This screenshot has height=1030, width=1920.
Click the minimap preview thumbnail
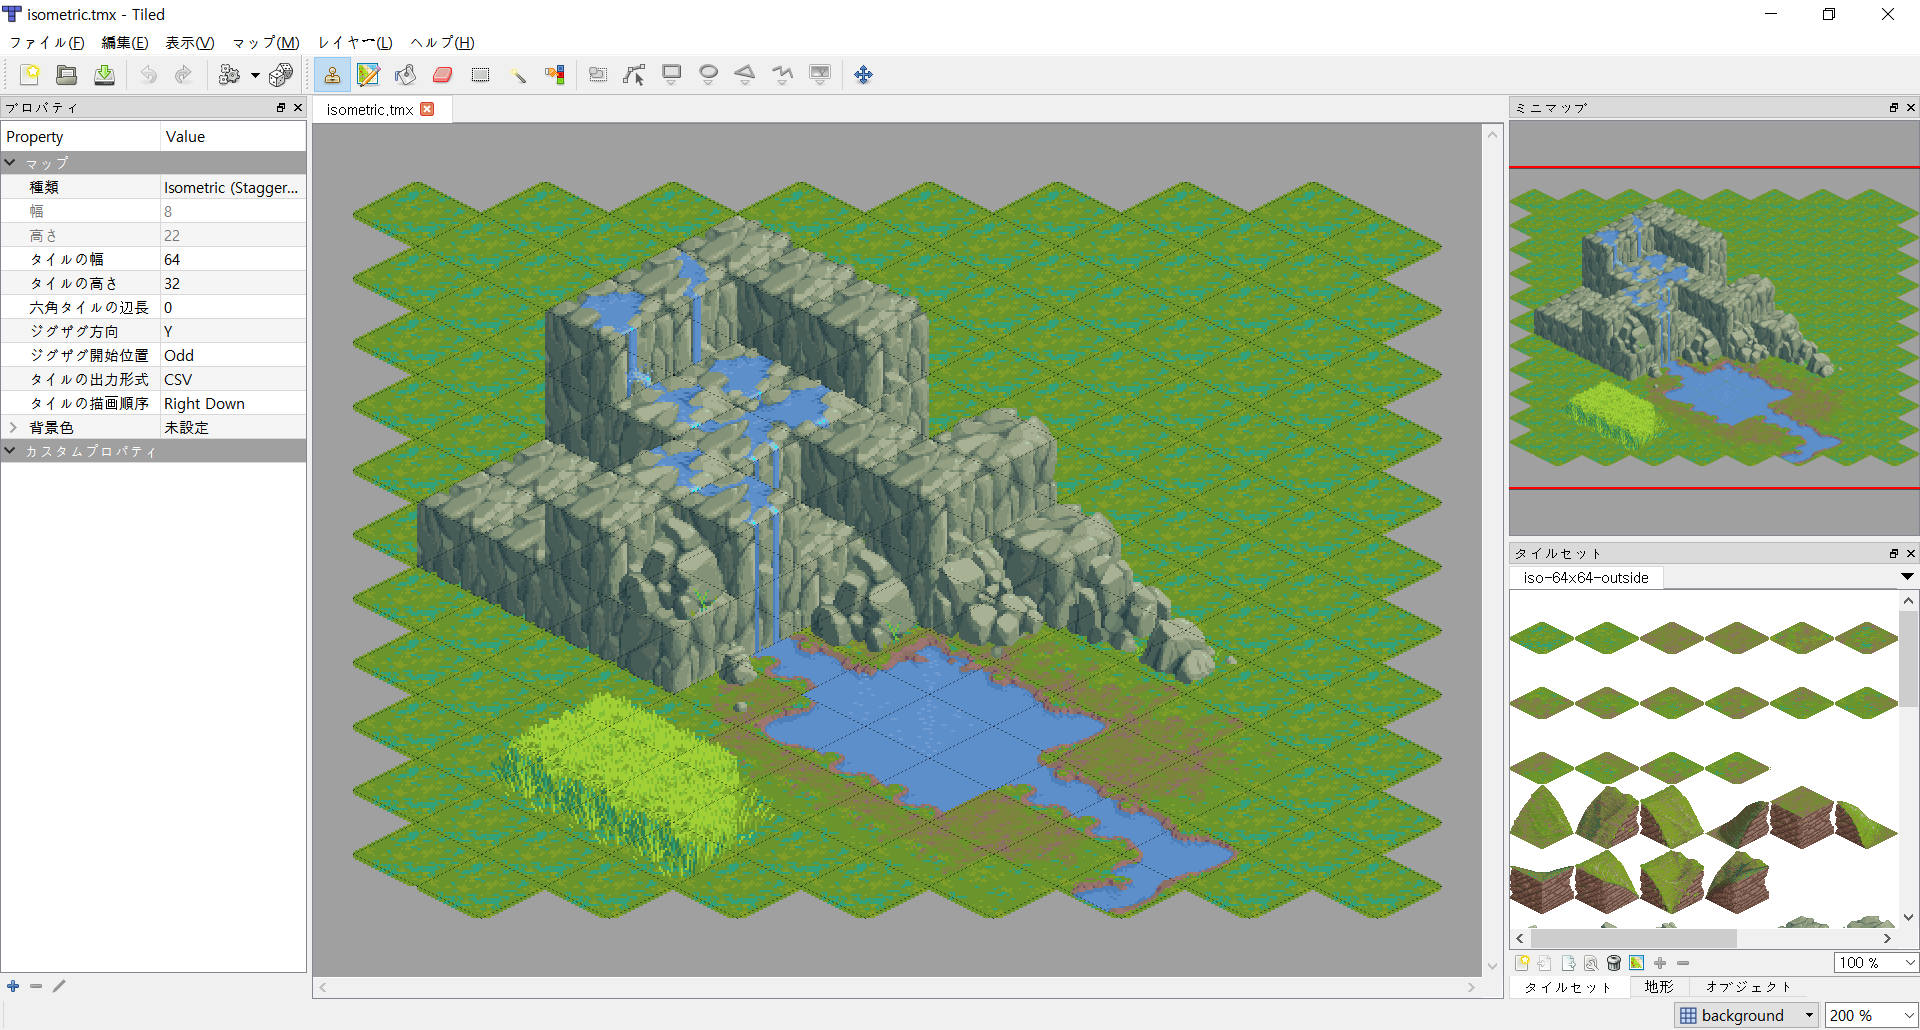point(1714,328)
